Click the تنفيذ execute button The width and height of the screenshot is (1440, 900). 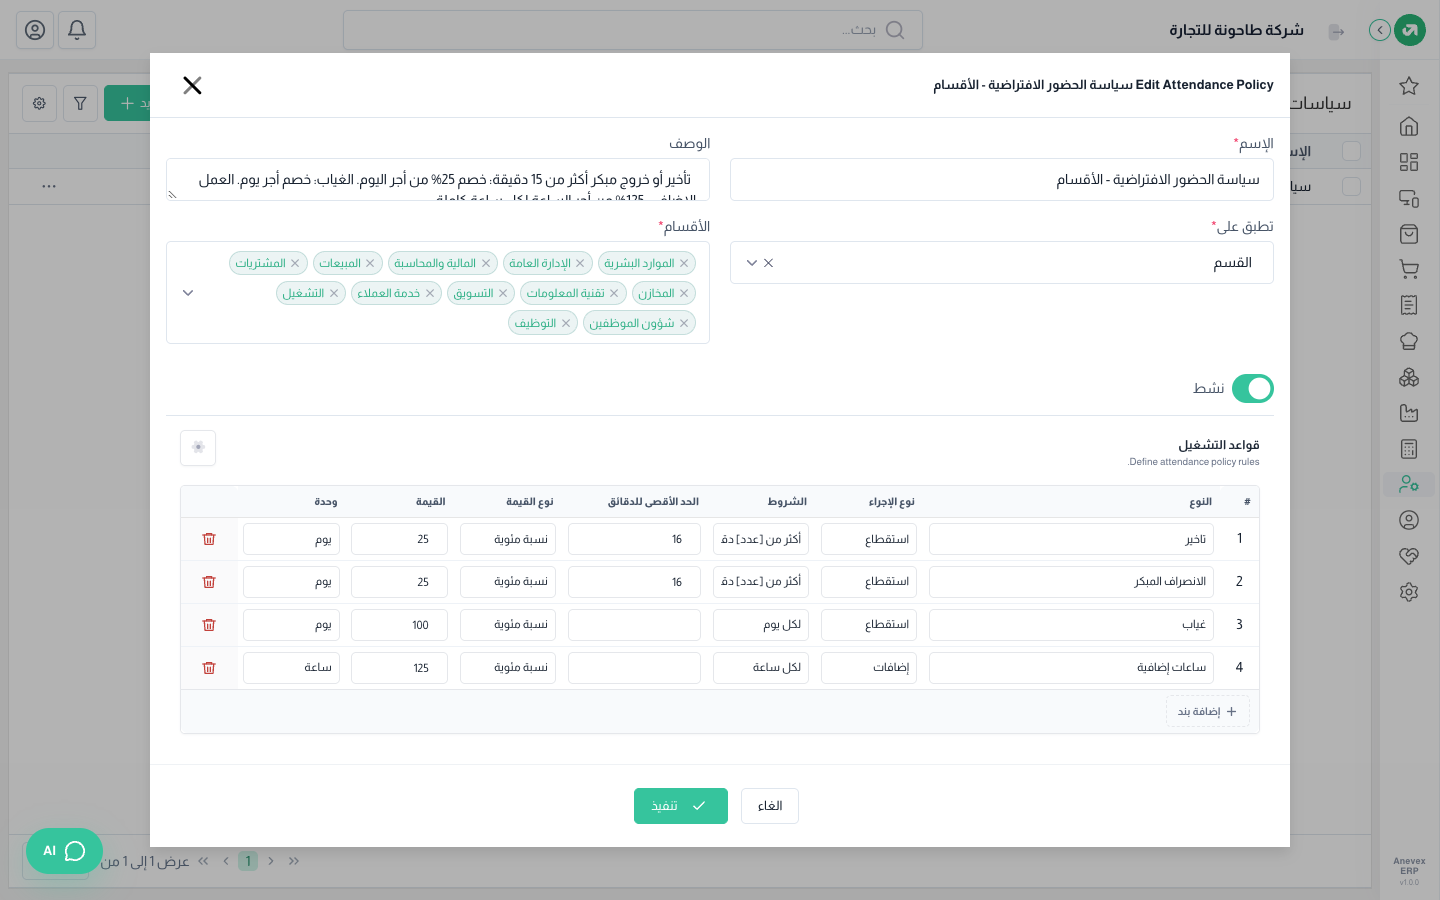[x=681, y=806]
